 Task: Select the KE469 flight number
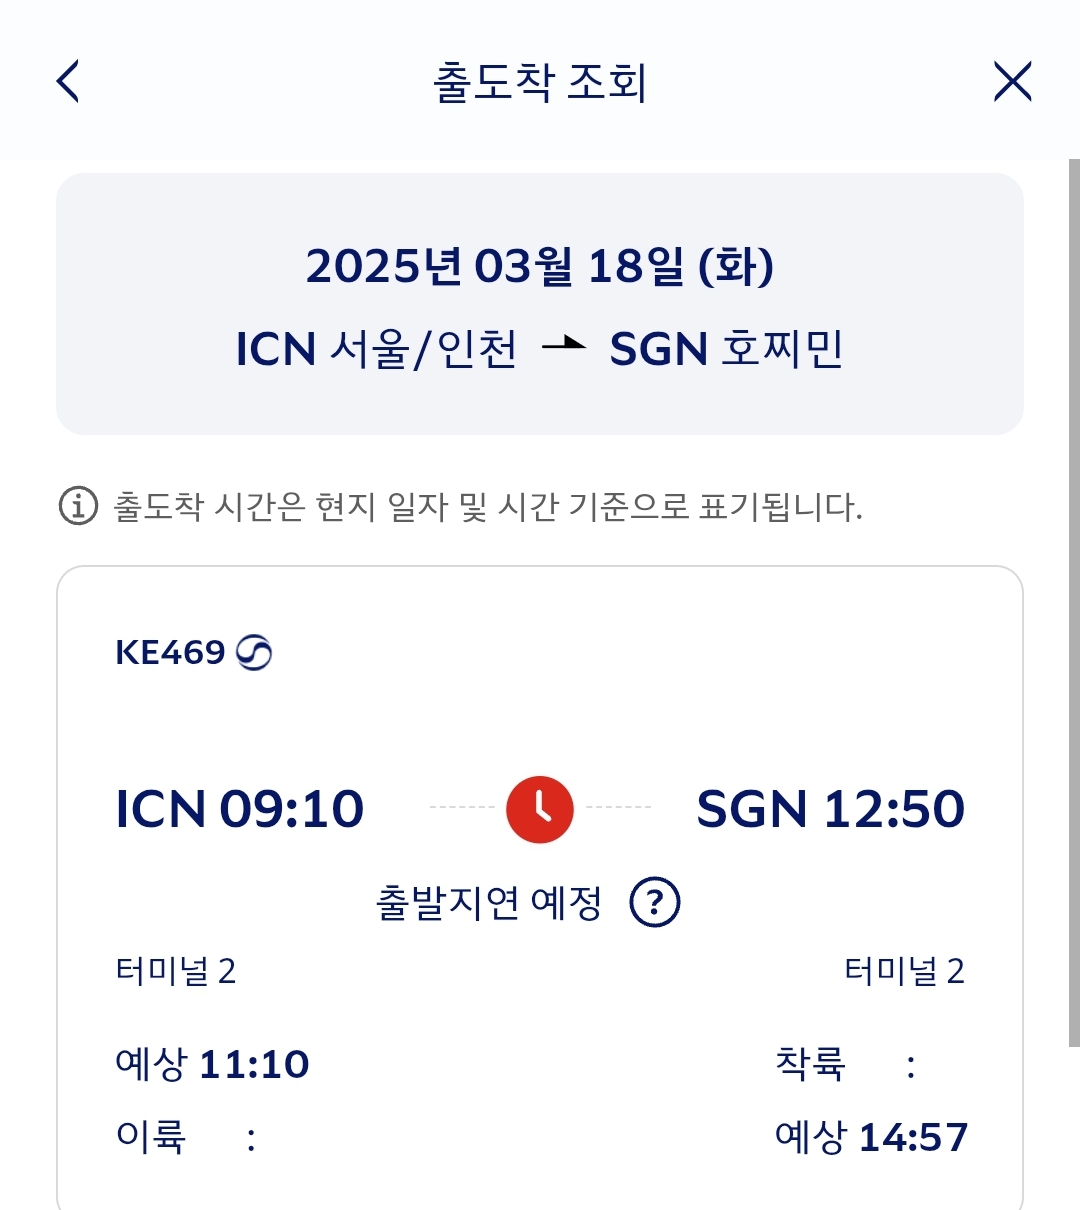(170, 652)
